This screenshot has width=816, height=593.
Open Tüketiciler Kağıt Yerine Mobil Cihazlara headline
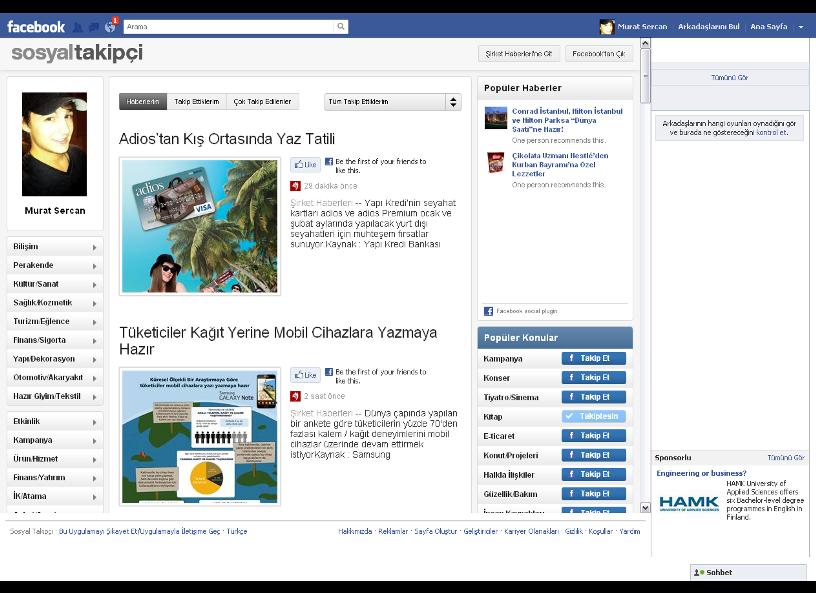[x=278, y=340]
